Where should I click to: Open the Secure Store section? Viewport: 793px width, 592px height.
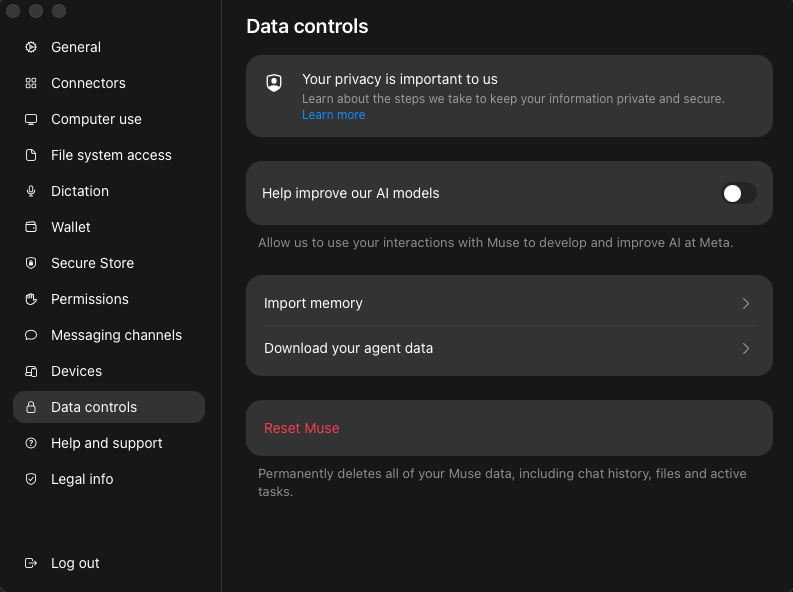(x=109, y=263)
